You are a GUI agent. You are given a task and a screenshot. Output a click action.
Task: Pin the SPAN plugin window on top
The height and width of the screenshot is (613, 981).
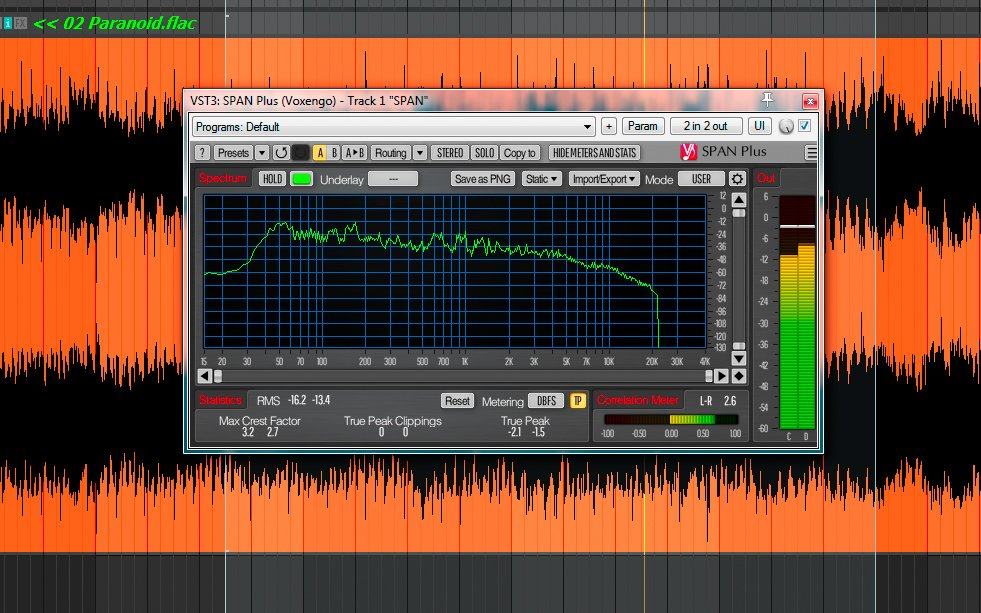pos(768,99)
